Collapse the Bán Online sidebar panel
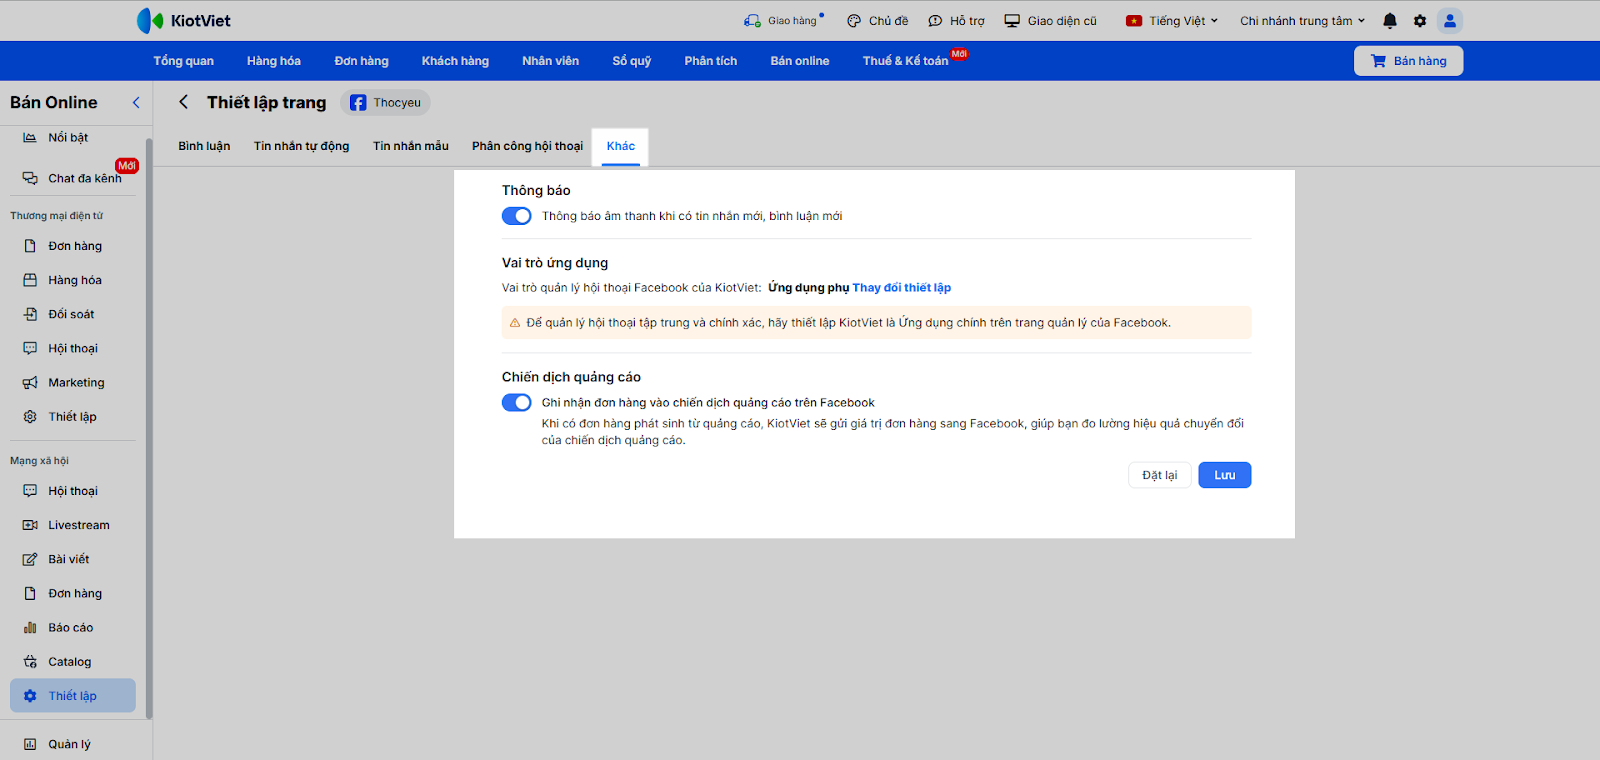The image size is (1600, 760). click(136, 103)
